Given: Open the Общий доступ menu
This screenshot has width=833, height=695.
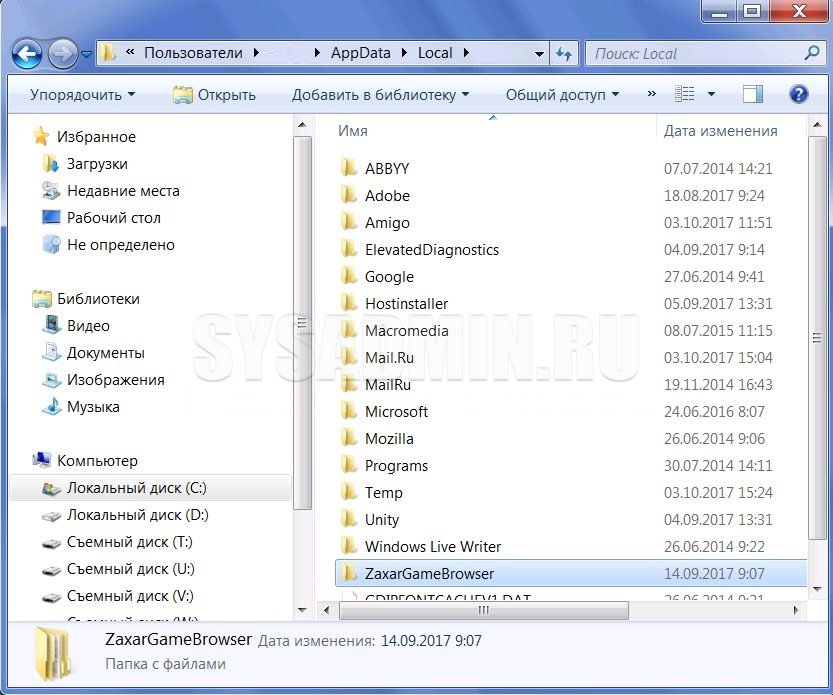Looking at the screenshot, I should pos(562,95).
